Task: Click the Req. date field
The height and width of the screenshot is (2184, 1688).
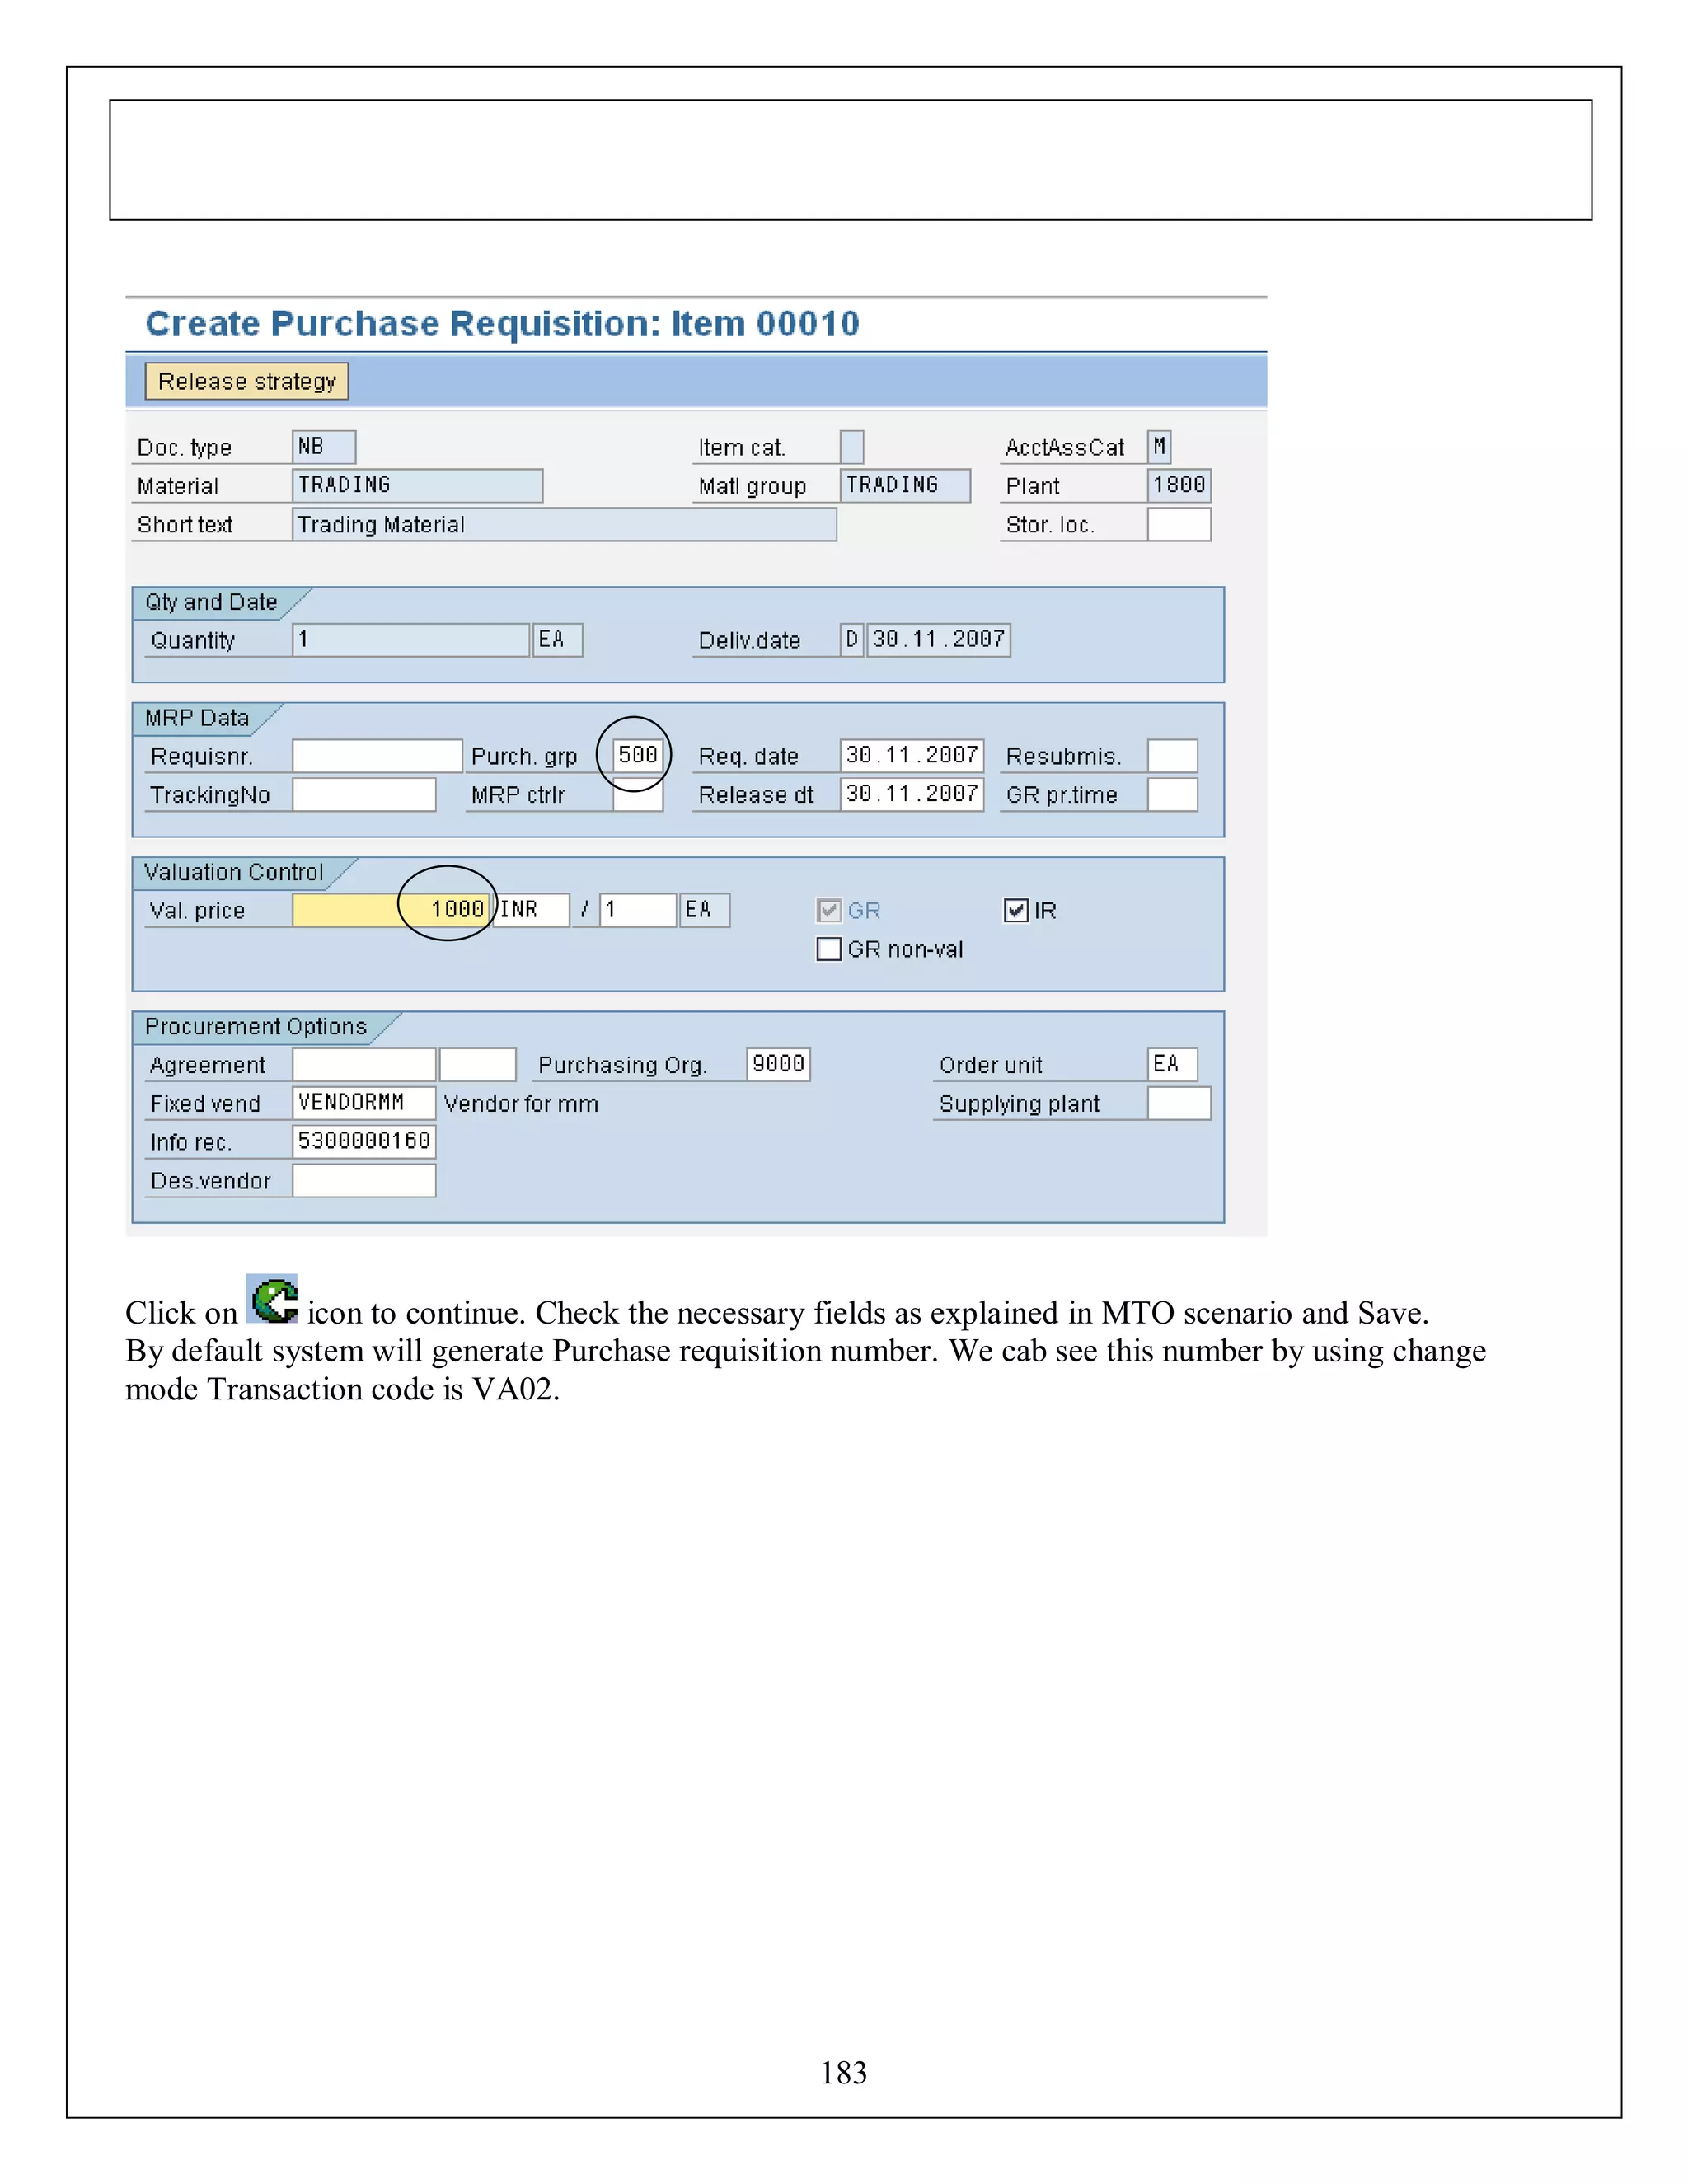Action: point(911,756)
